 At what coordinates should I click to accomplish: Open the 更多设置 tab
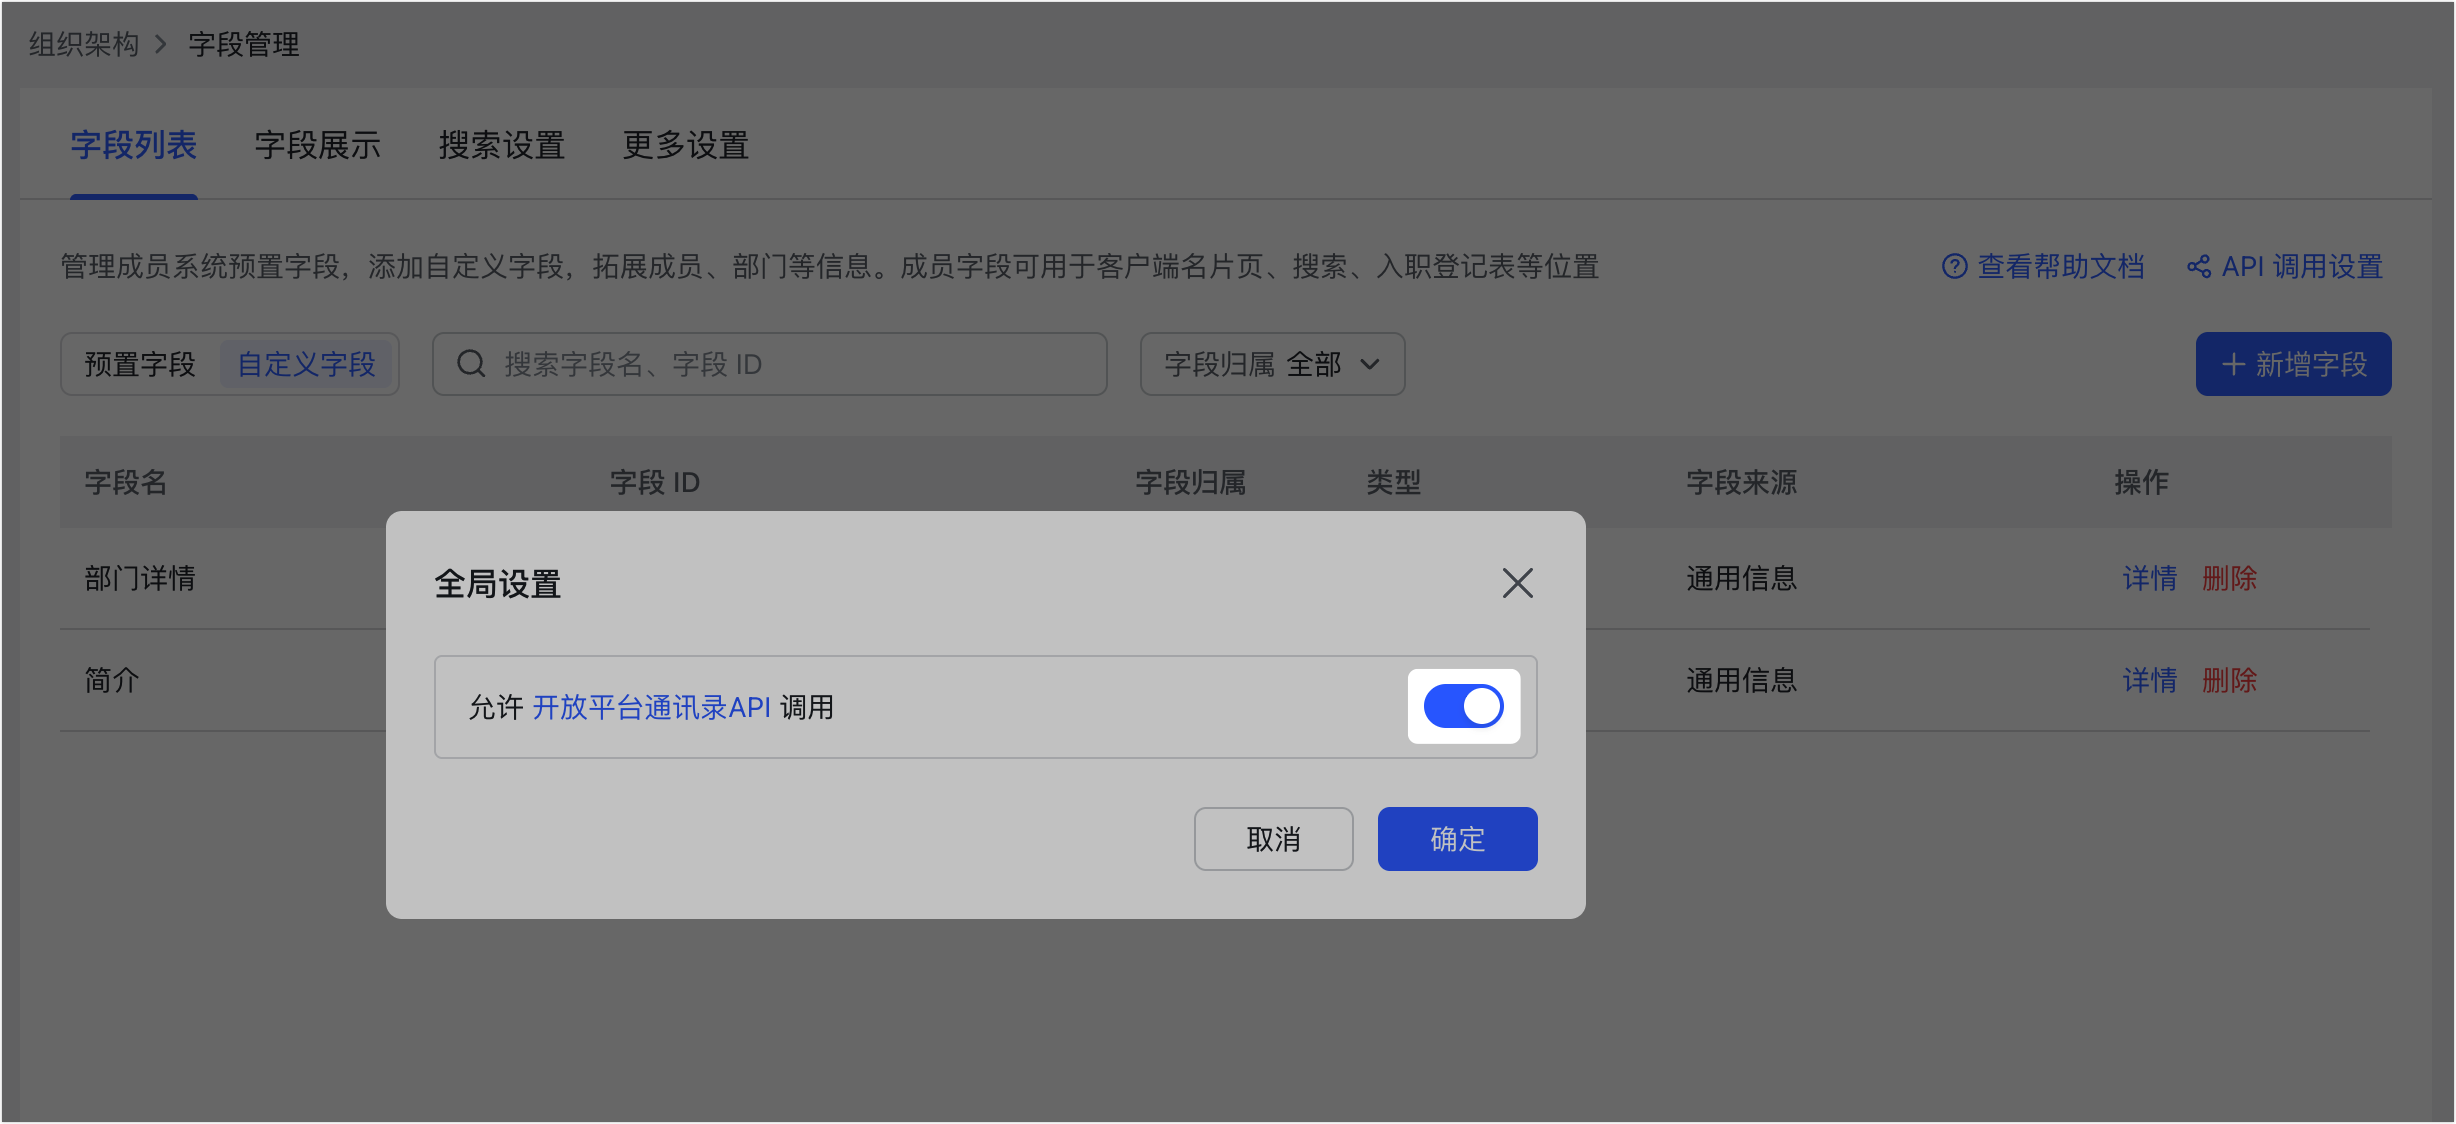(686, 146)
